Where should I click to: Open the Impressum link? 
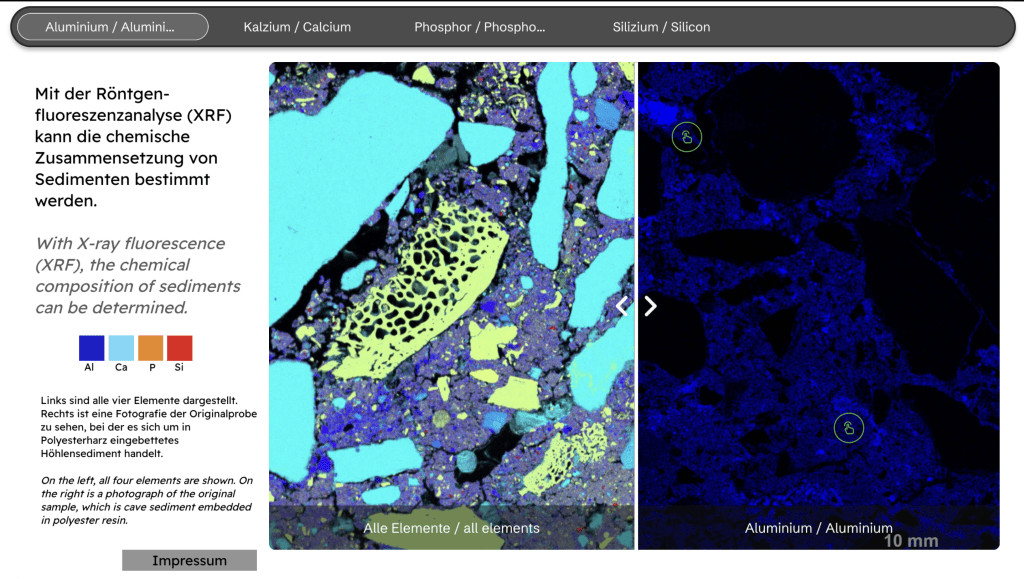point(189,561)
